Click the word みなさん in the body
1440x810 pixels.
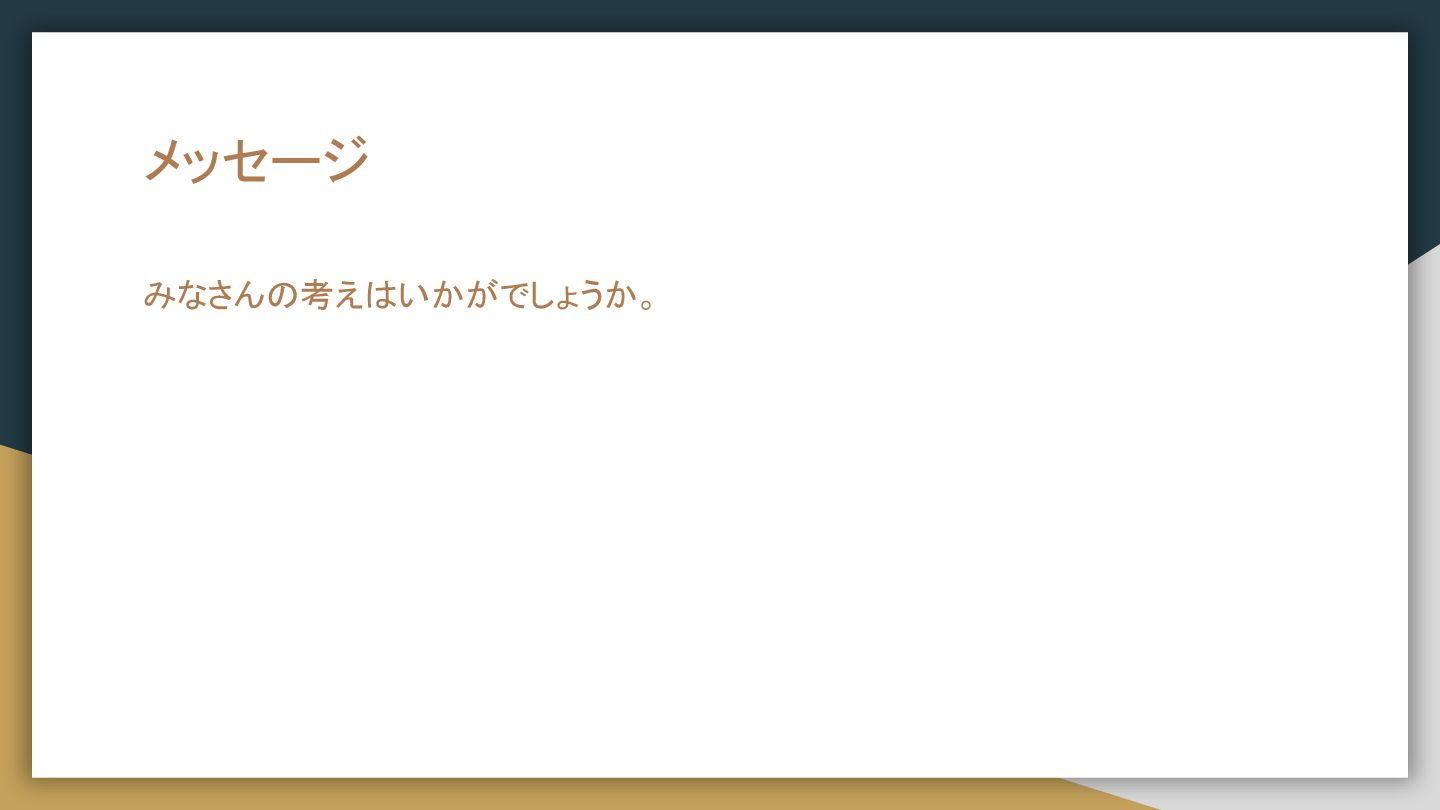coord(203,295)
